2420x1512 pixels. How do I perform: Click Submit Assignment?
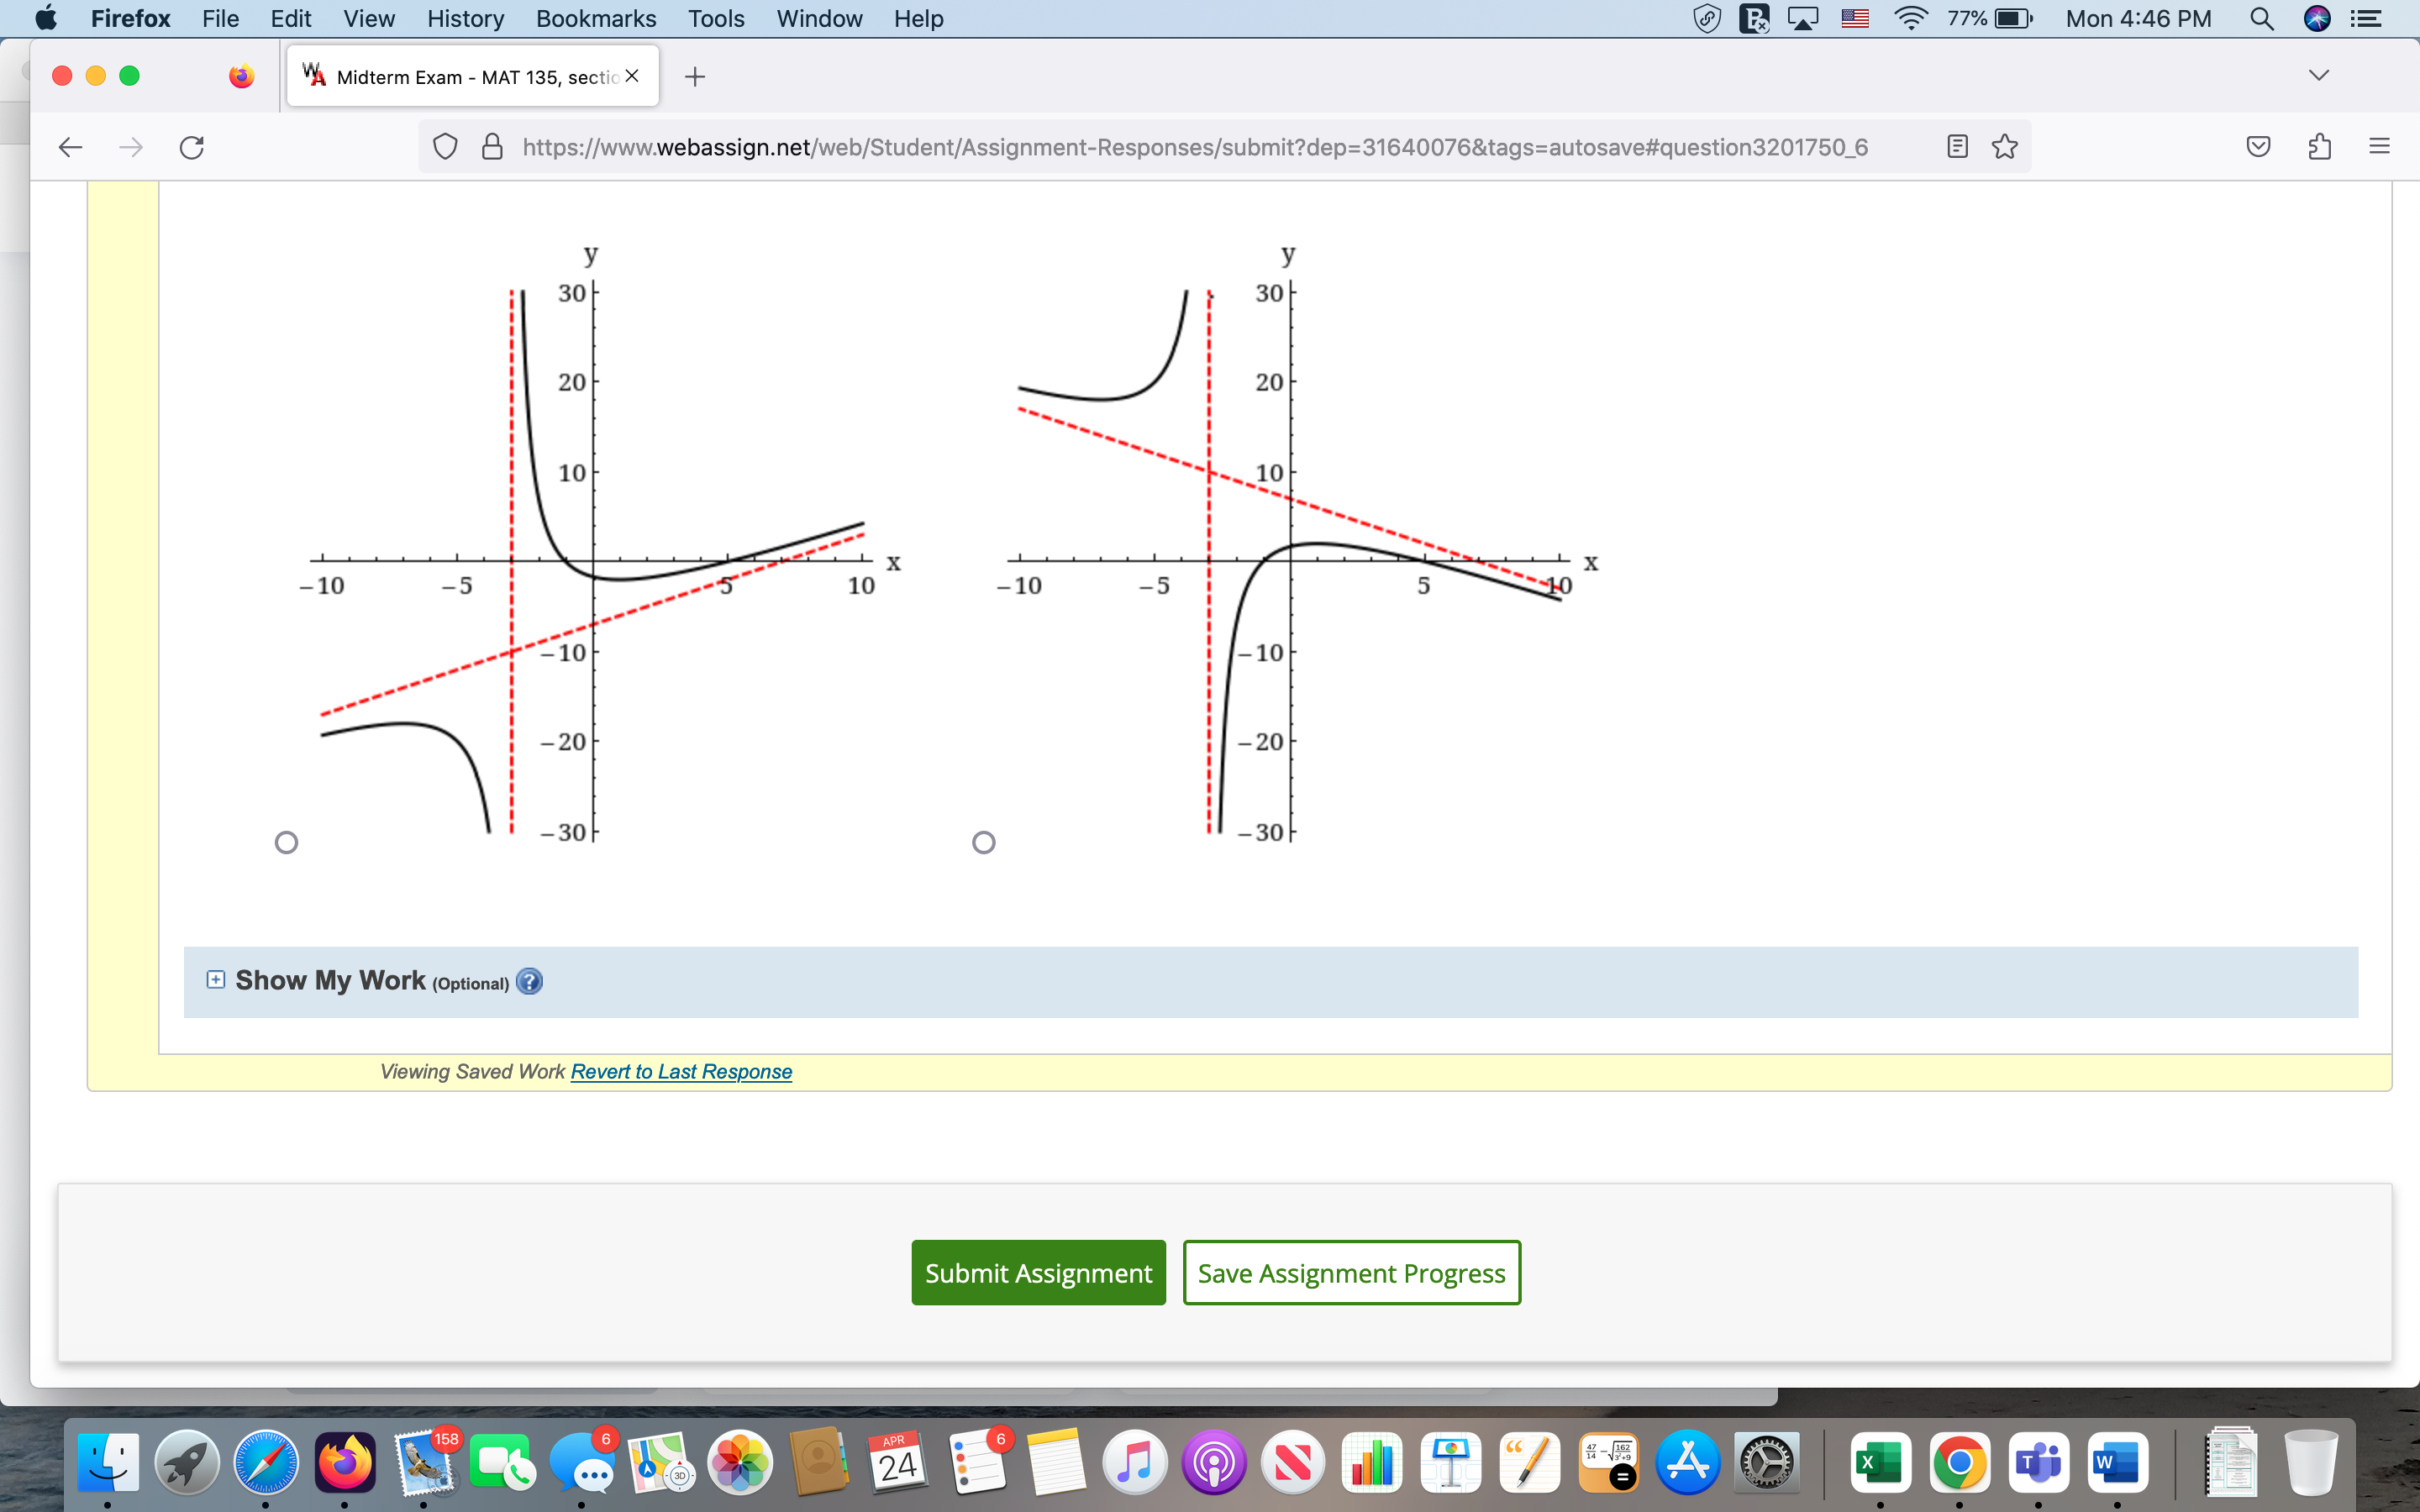coord(1037,1272)
